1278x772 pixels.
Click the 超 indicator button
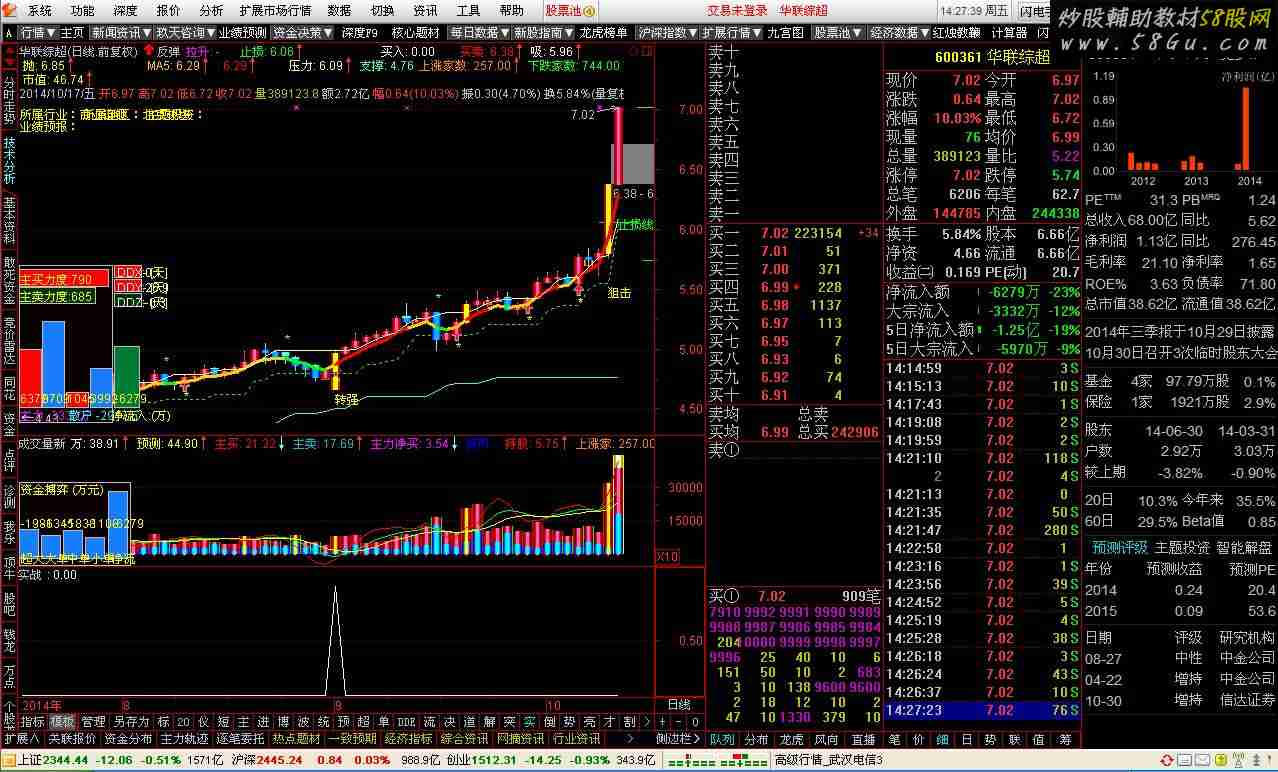point(363,721)
